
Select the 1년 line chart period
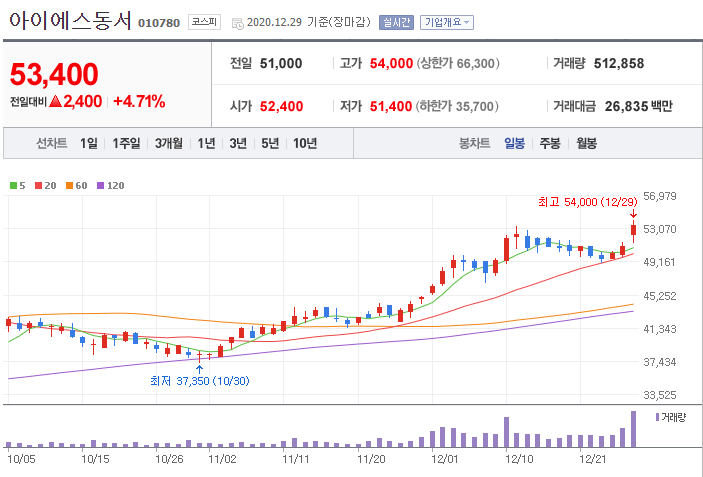pos(206,143)
